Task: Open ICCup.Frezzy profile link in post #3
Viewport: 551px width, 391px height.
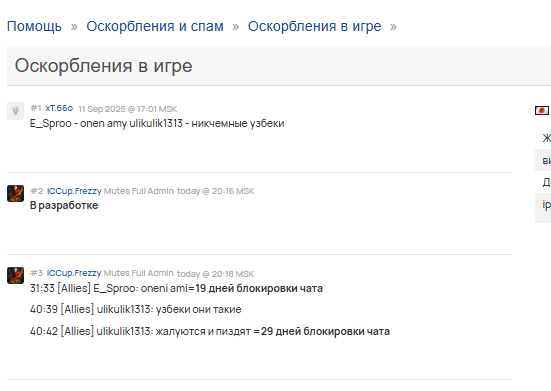Action: [74, 273]
